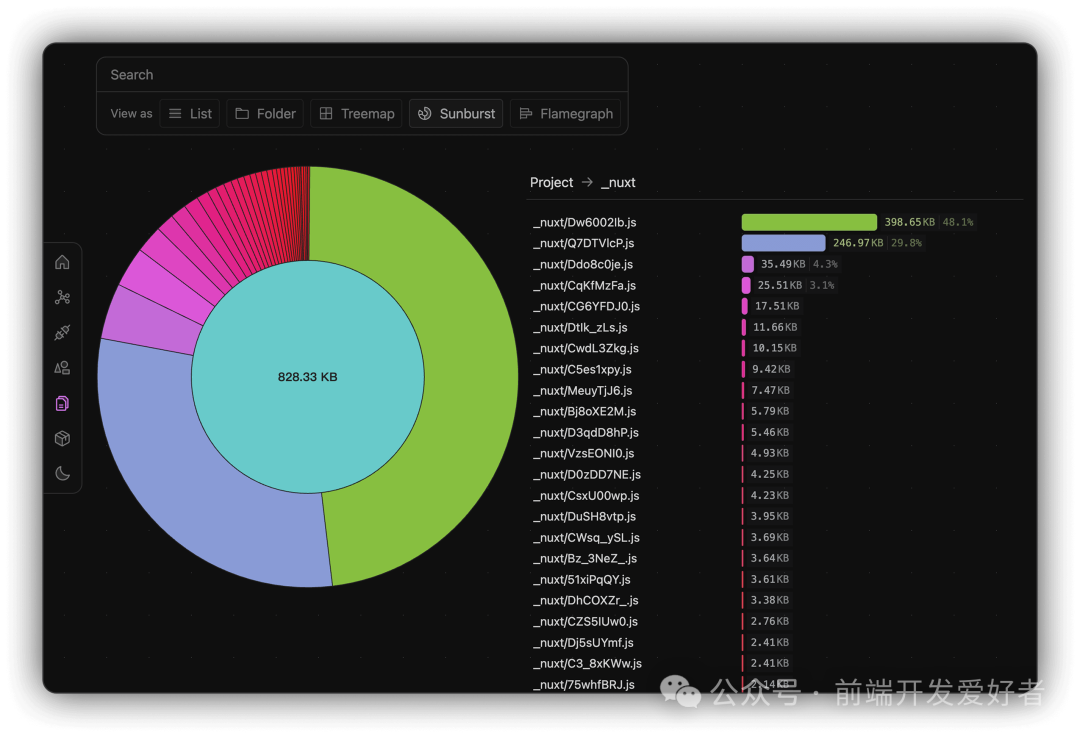
Task: Select the highlighted purple files icon
Action: click(x=62, y=403)
